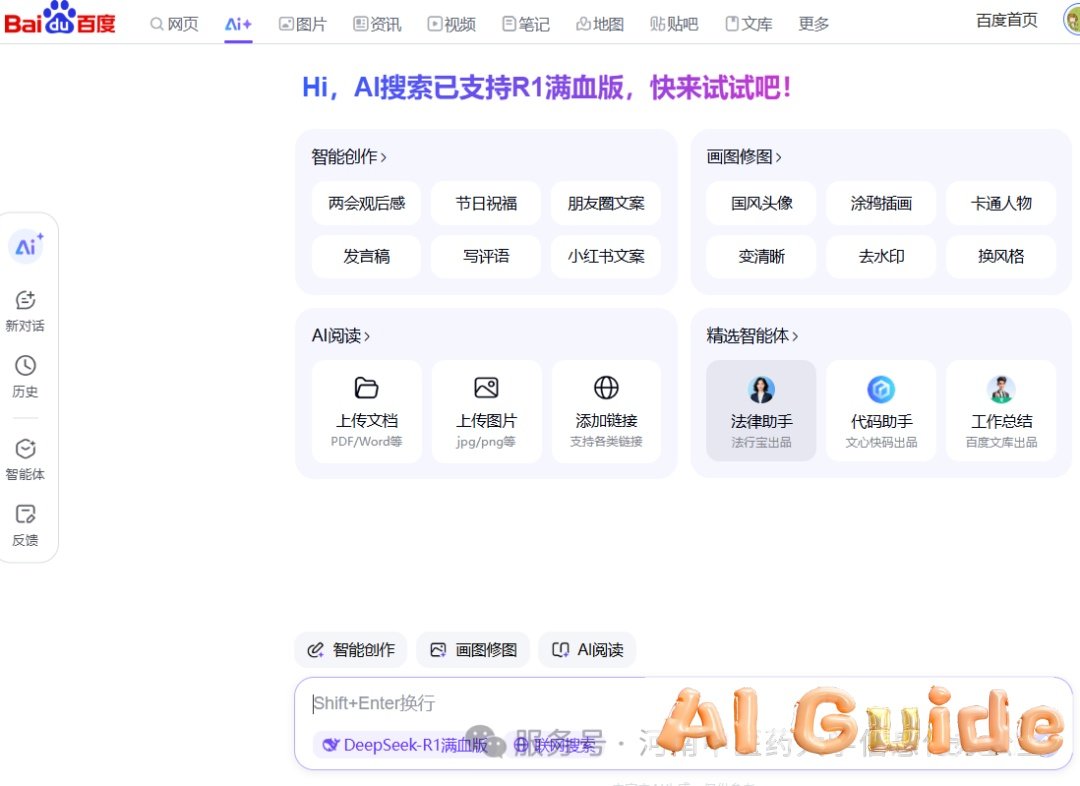The height and width of the screenshot is (786, 1080).
Task: Open the 文库 tab
Action: coord(749,24)
